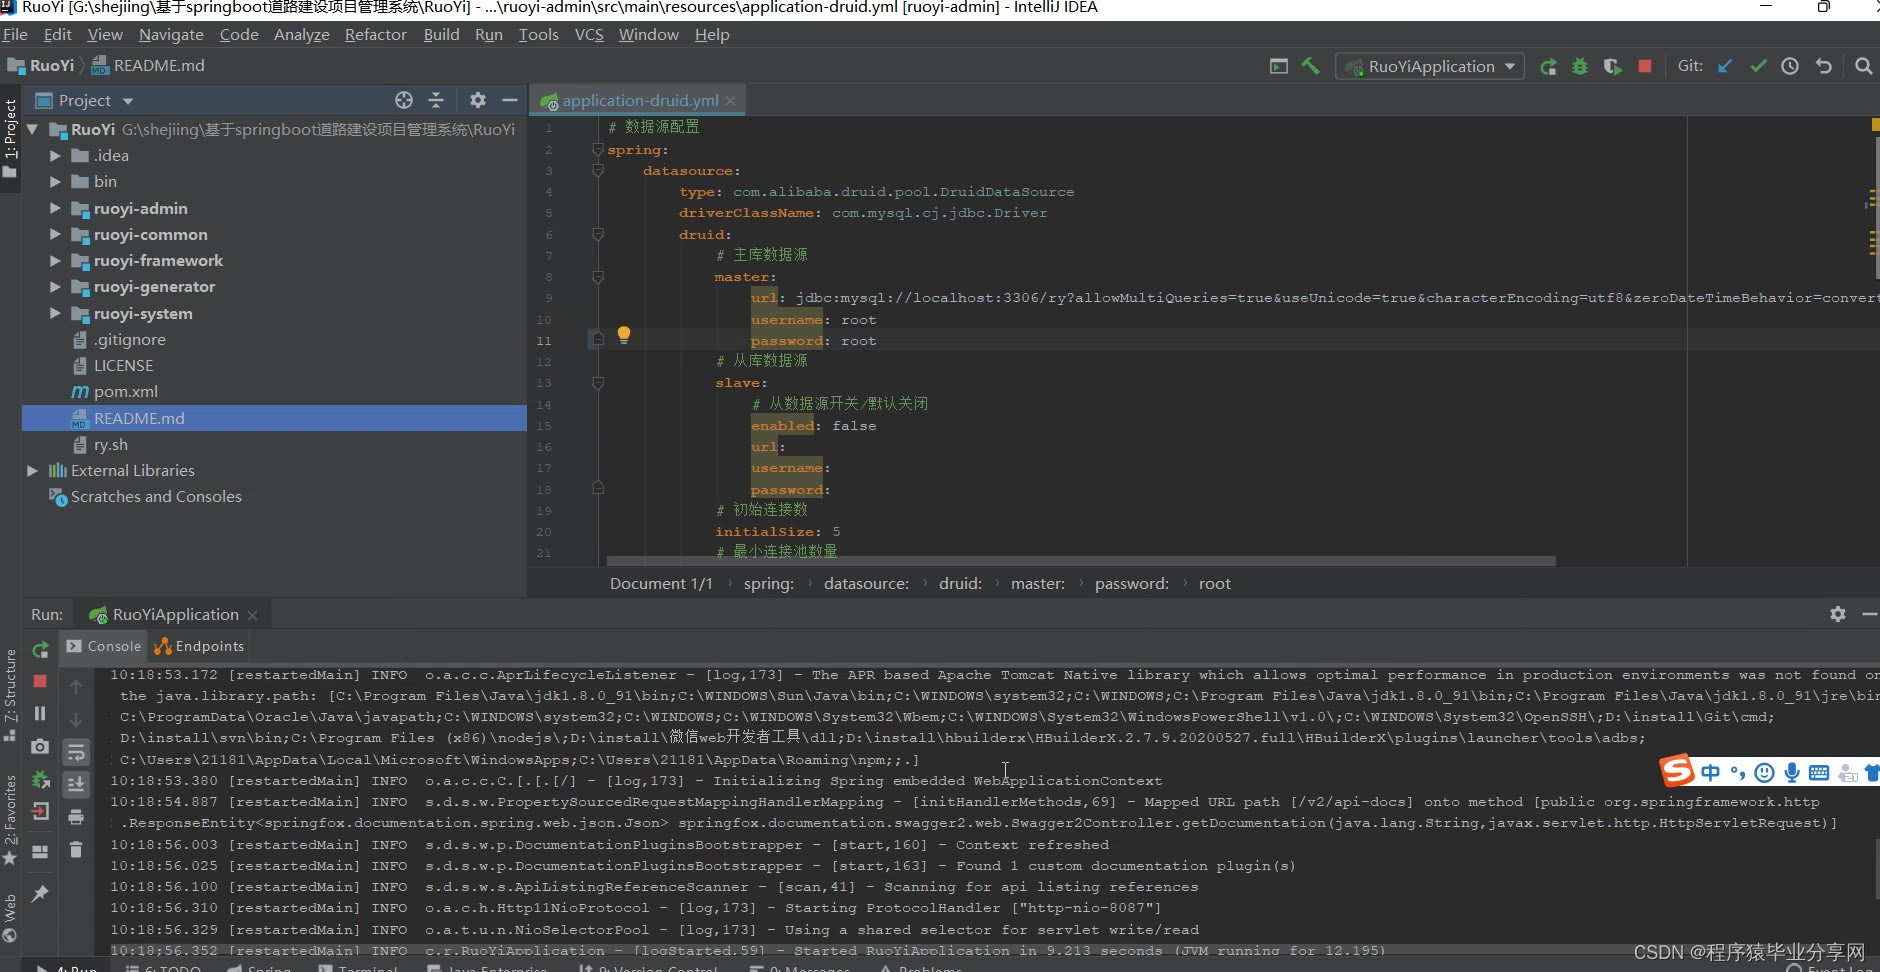
Task: Stop process in Run panel
Action: (x=40, y=681)
